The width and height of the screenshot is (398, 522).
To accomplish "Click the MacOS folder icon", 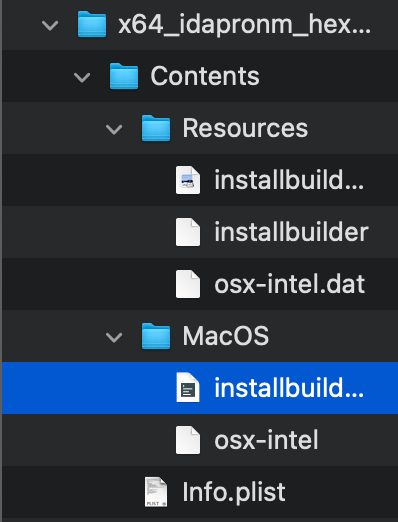I will [156, 336].
